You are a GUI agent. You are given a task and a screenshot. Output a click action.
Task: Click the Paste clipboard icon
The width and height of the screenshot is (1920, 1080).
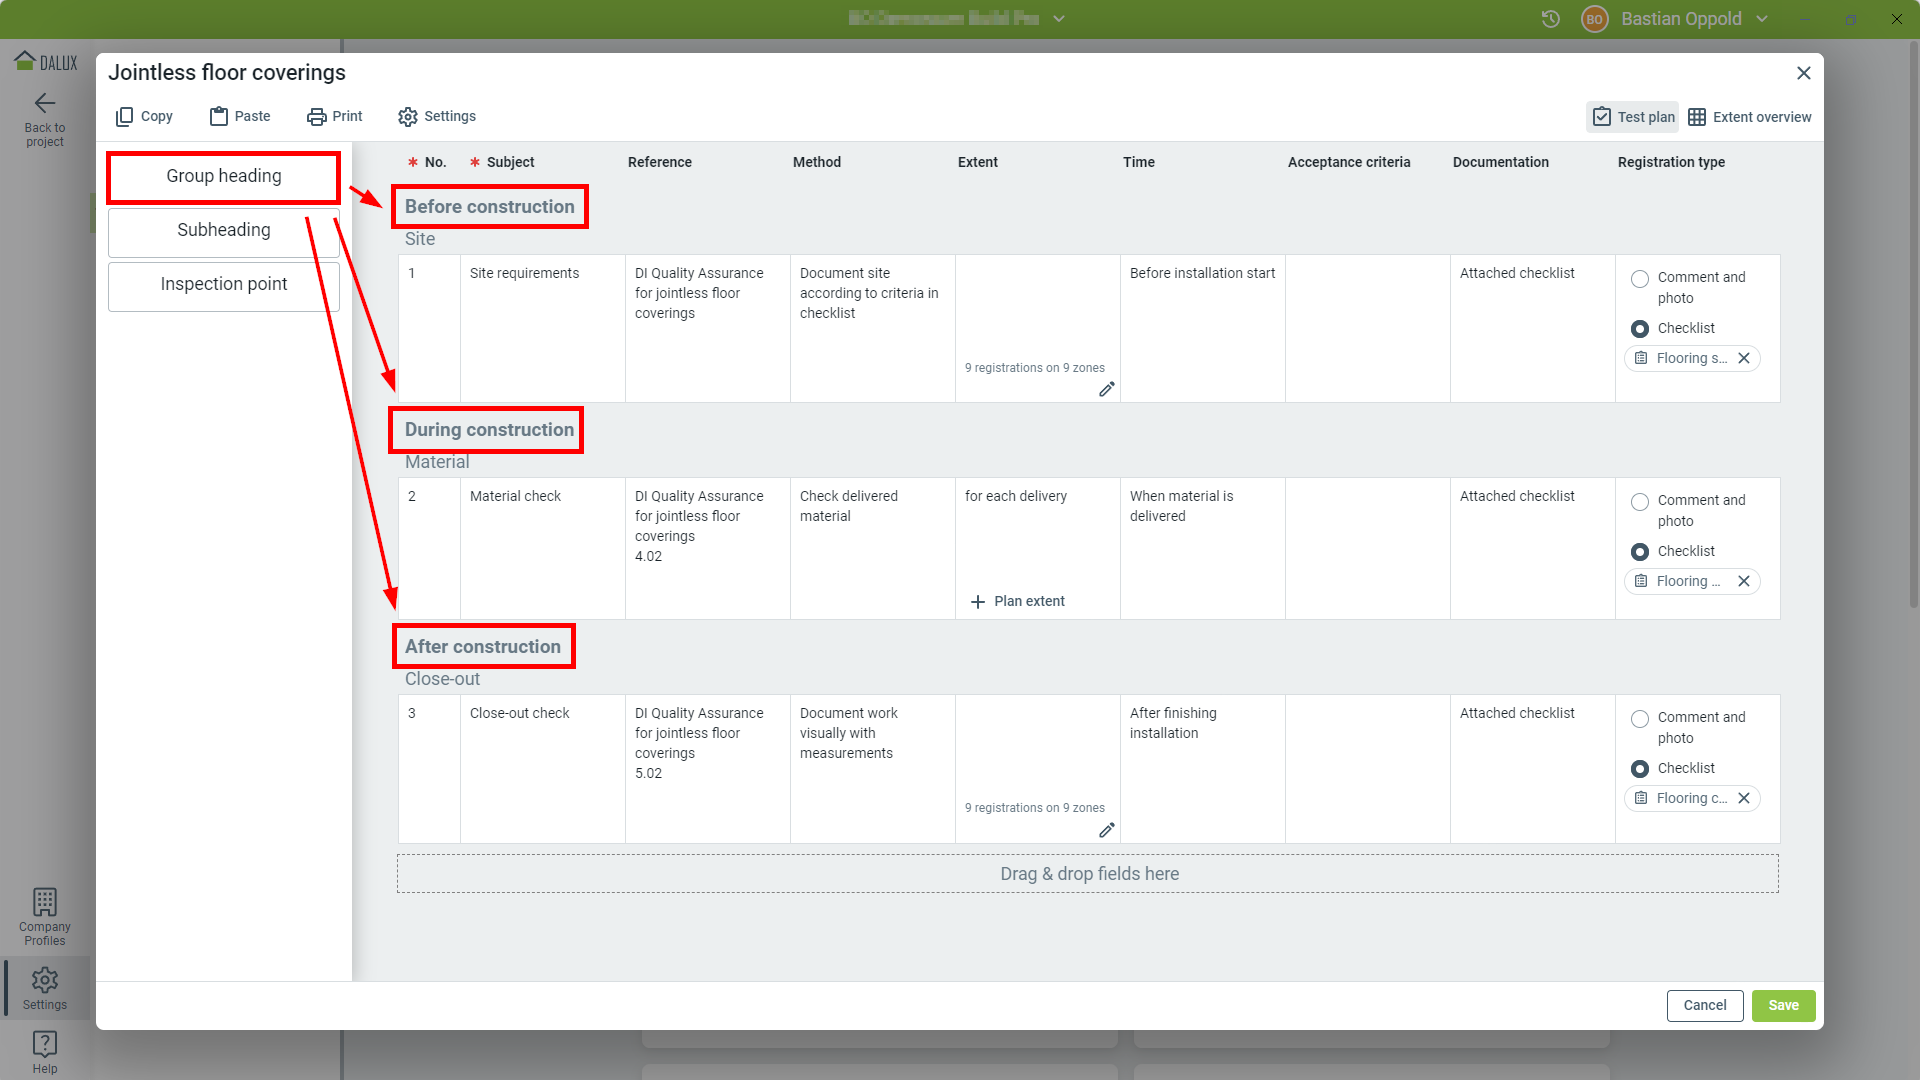pos(218,117)
